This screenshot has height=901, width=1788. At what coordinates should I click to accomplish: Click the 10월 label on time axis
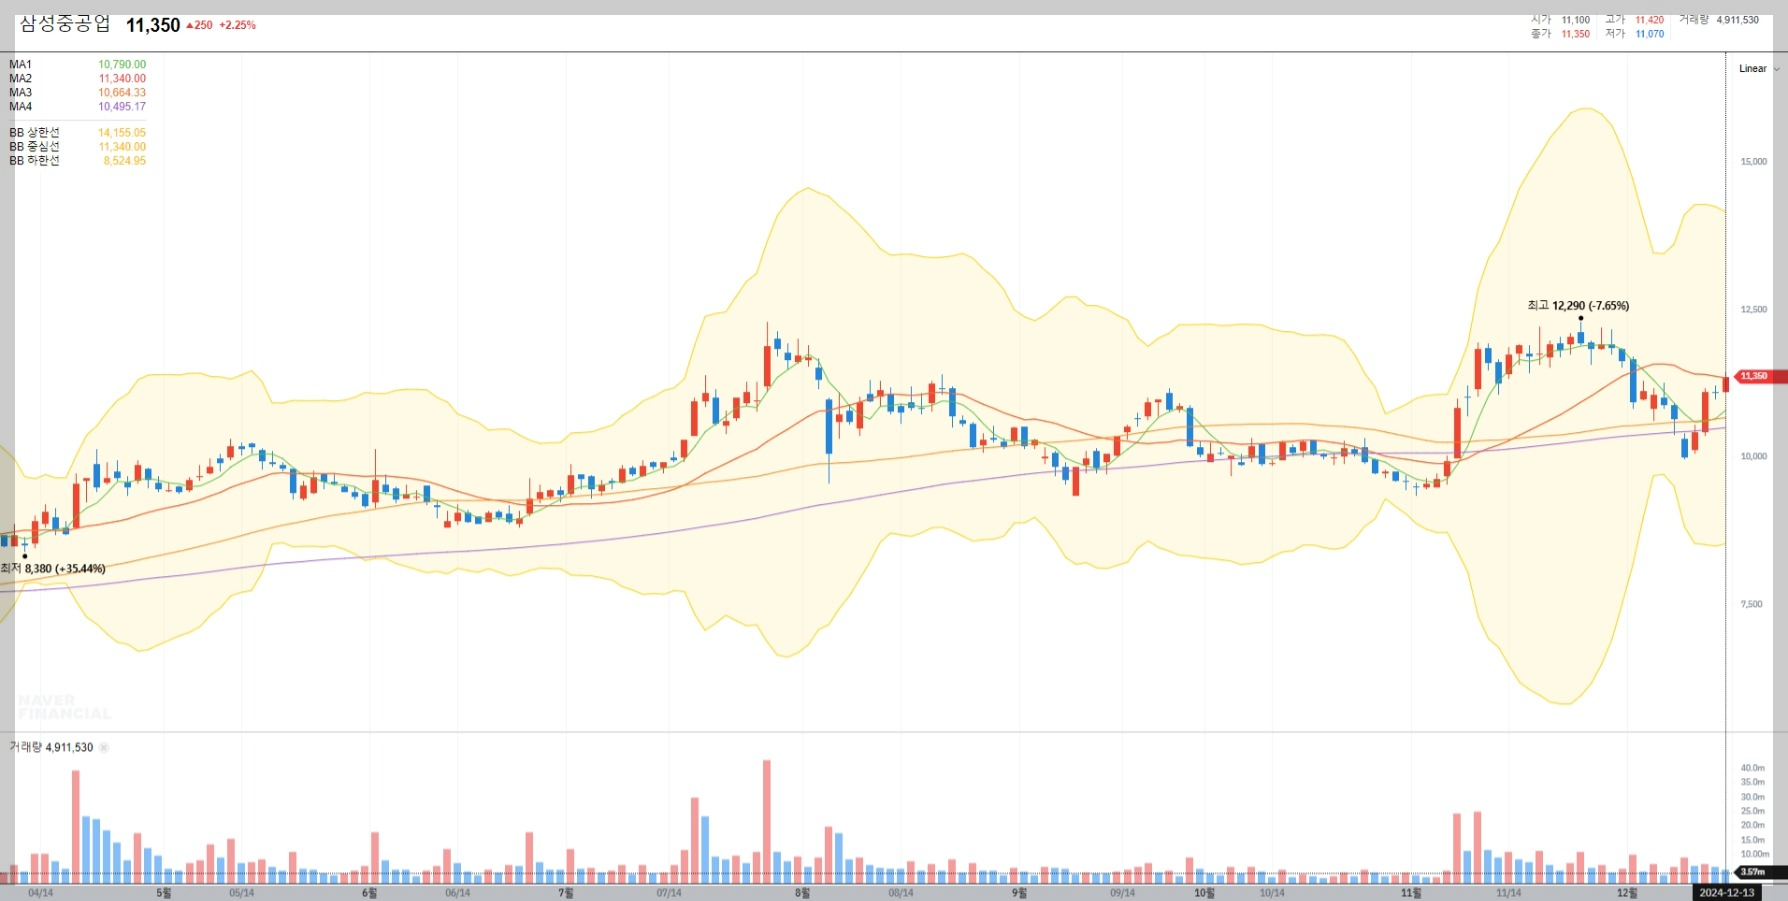pyautogui.click(x=1204, y=893)
